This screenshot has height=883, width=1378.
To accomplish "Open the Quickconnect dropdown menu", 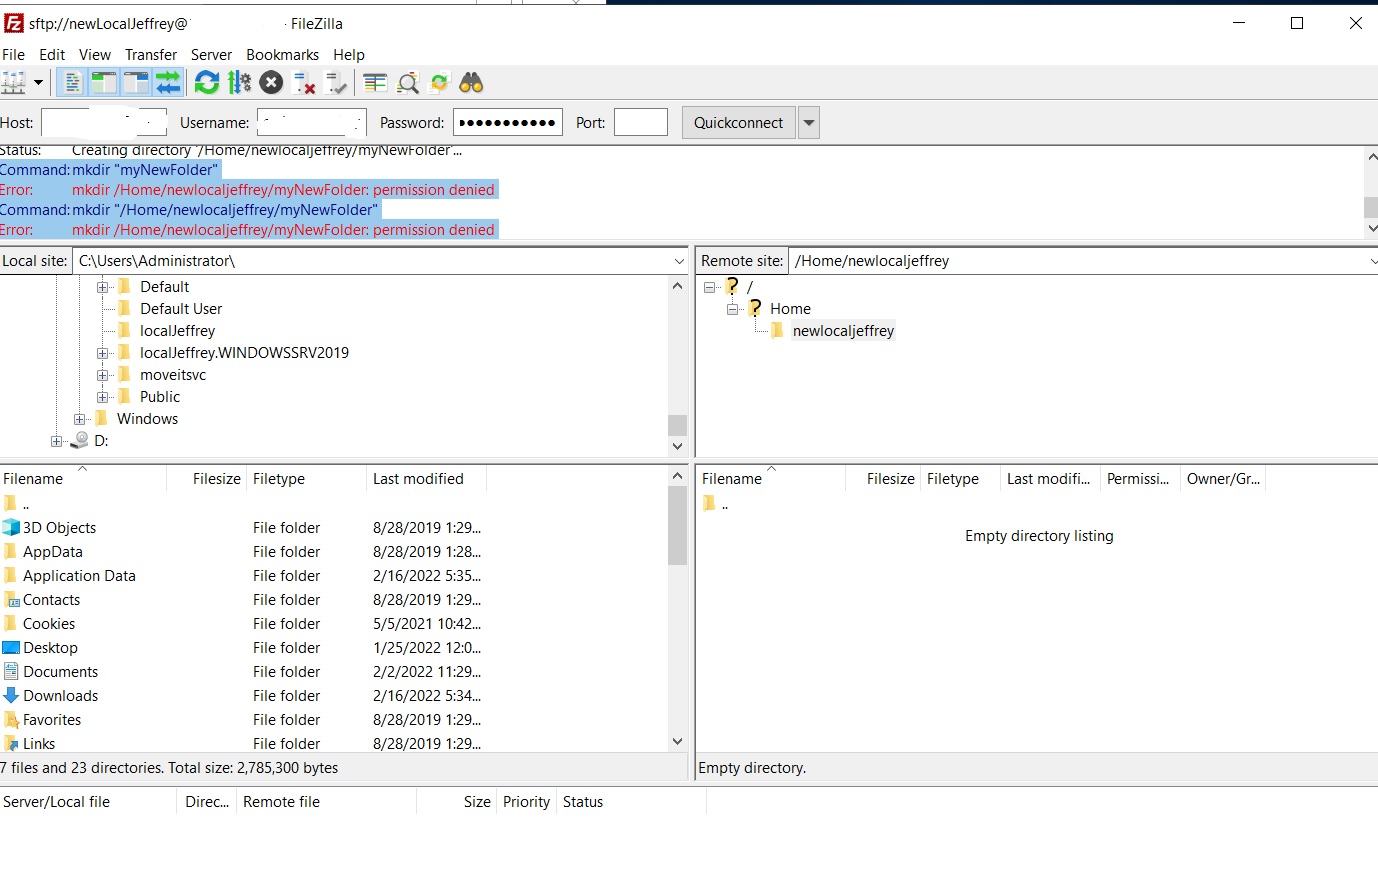I will (x=806, y=122).
